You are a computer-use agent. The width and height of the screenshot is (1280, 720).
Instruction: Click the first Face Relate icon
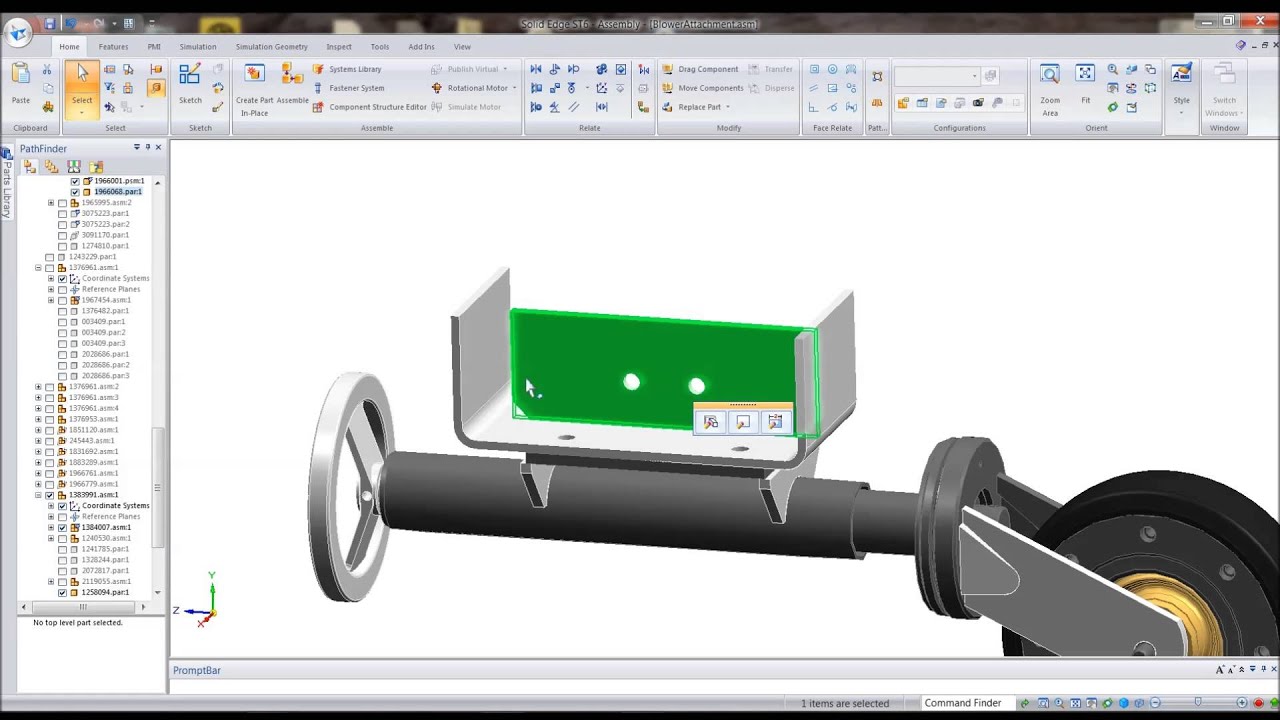click(x=814, y=69)
